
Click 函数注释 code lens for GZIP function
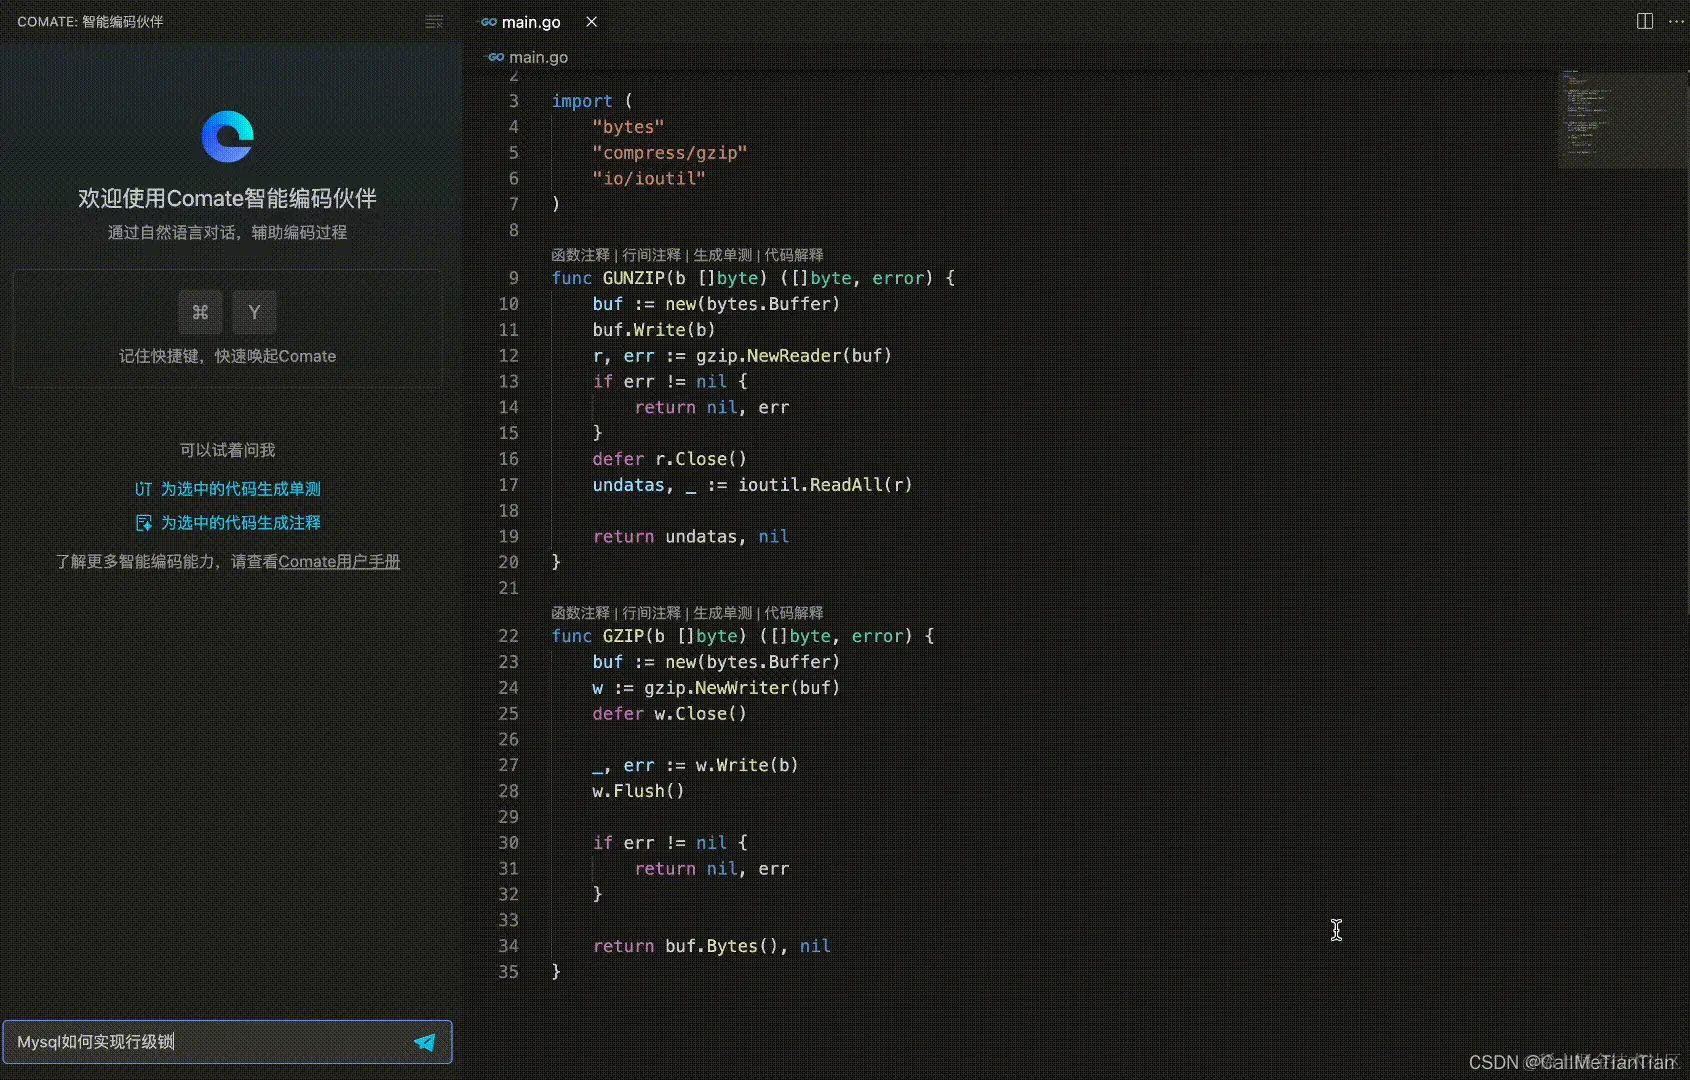tap(580, 613)
